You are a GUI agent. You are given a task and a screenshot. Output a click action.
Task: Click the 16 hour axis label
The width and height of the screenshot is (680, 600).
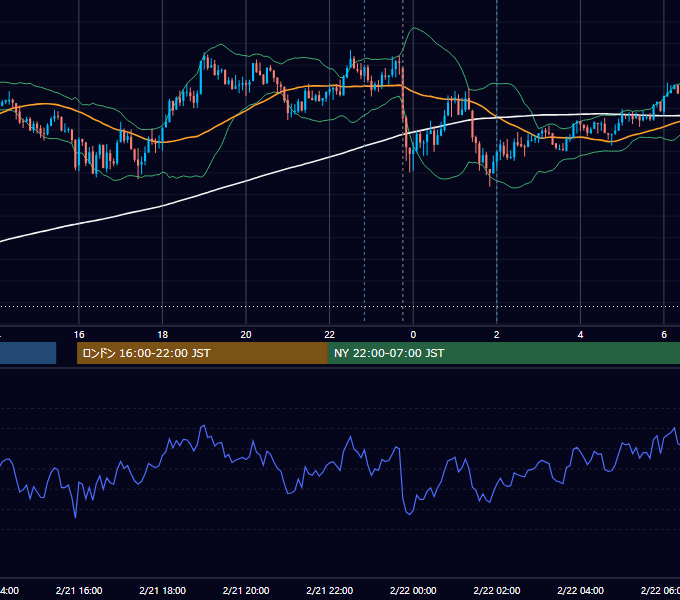pyautogui.click(x=79, y=335)
